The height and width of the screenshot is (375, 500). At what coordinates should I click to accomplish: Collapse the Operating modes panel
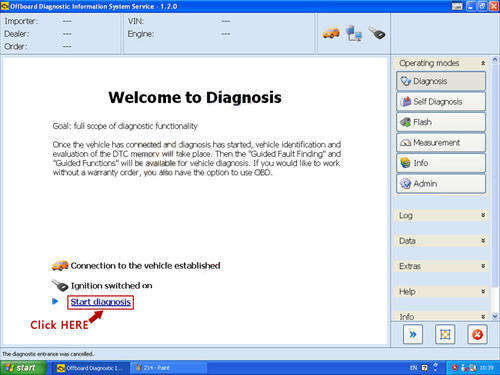[483, 63]
